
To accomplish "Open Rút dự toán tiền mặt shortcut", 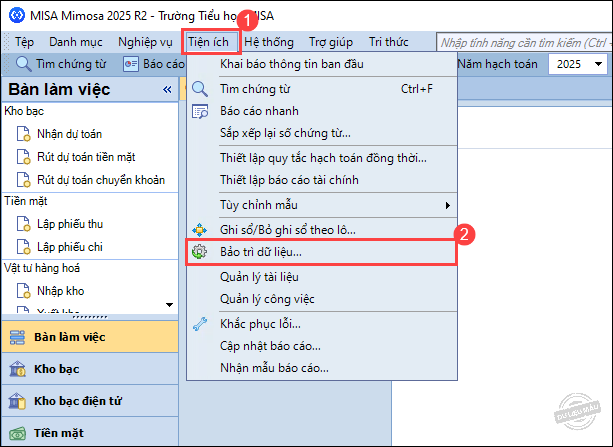I will tap(86, 157).
